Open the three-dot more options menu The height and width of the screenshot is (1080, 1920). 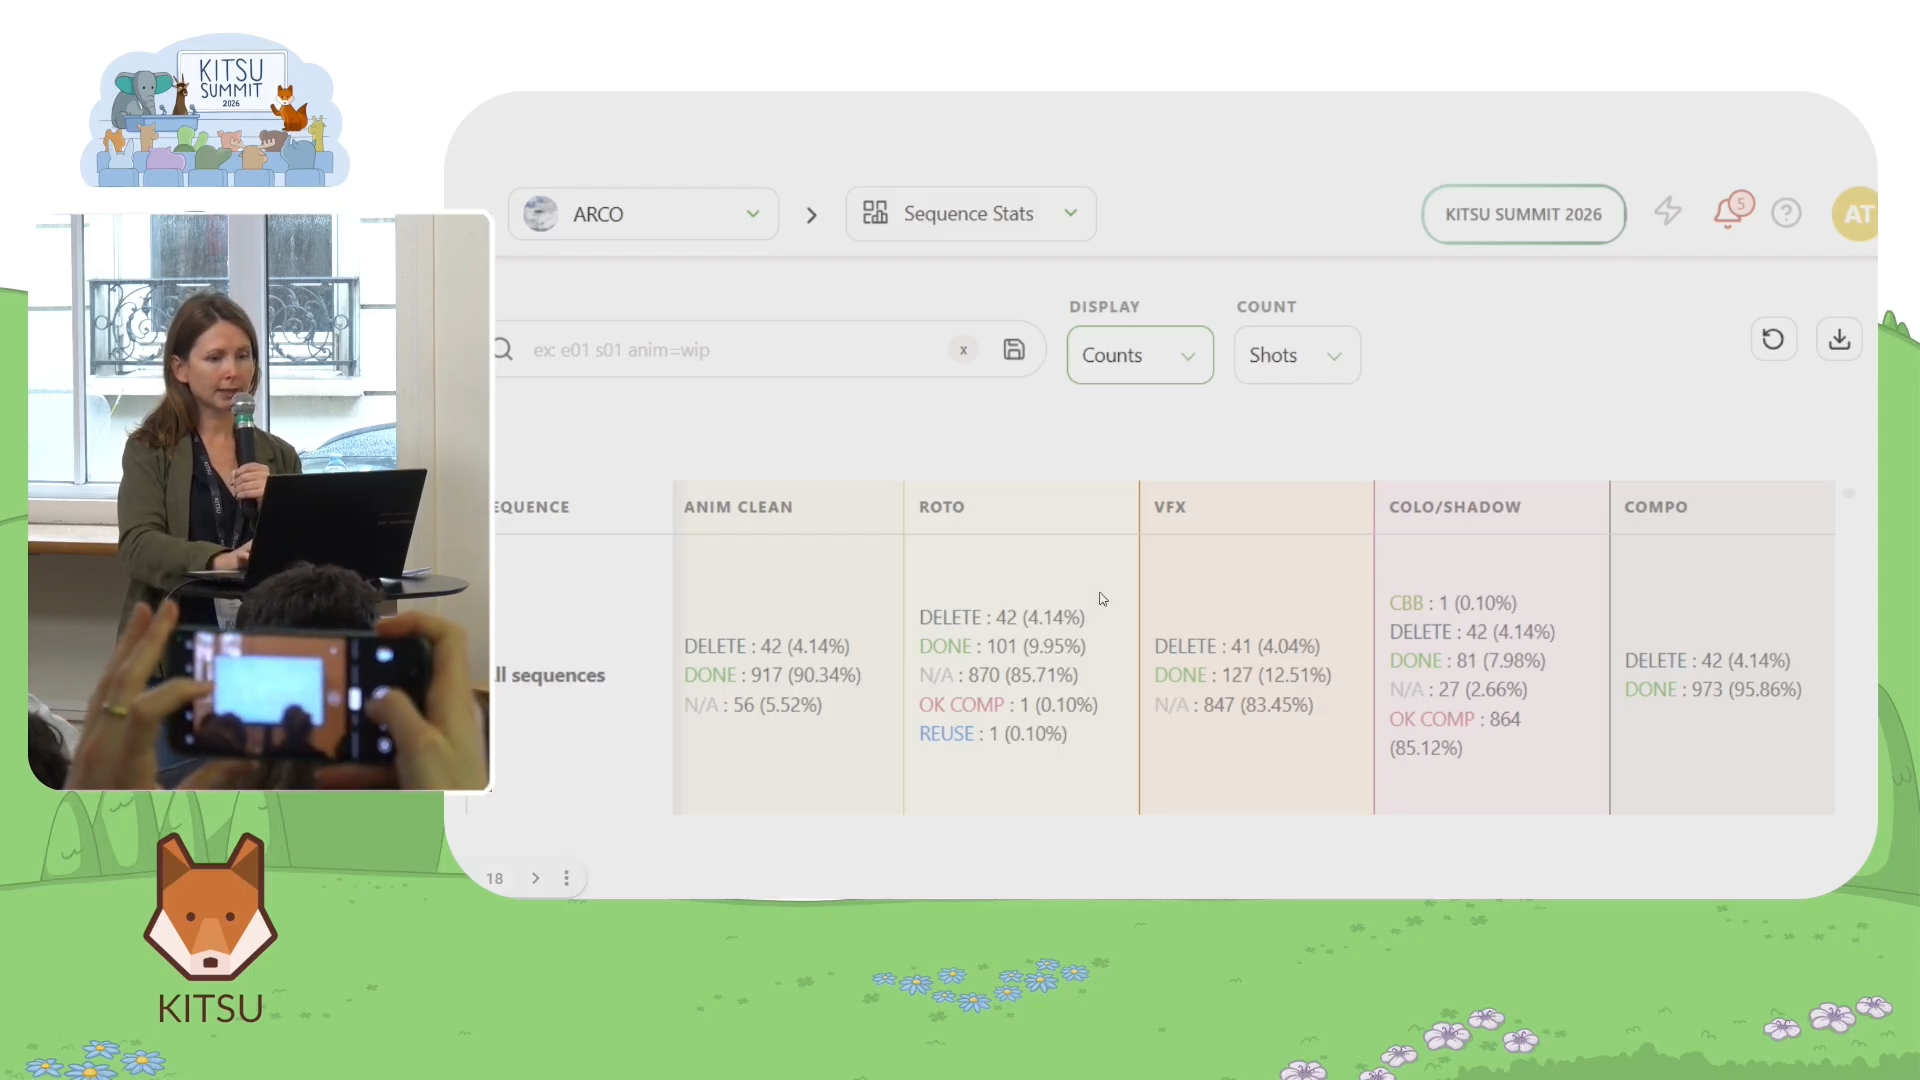pyautogui.click(x=566, y=878)
